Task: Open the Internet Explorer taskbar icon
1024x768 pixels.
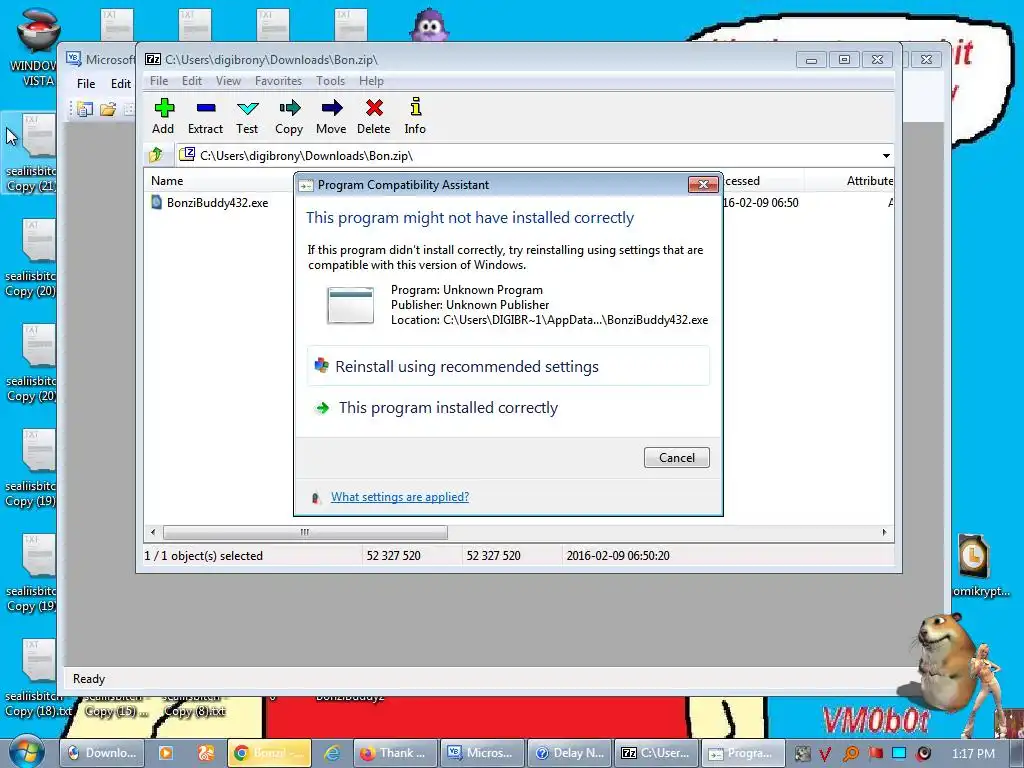Action: (332, 753)
